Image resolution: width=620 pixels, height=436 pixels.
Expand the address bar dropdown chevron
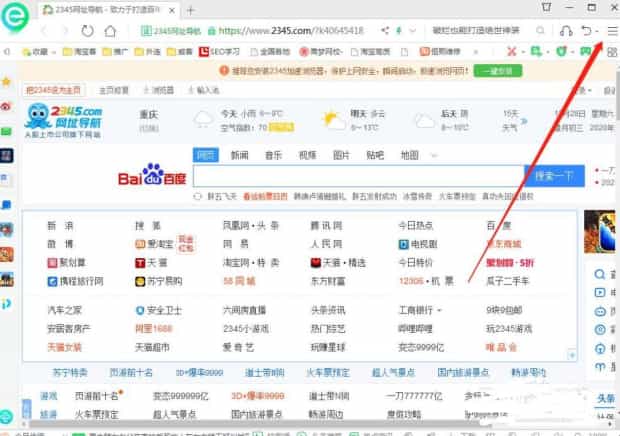pos(412,30)
